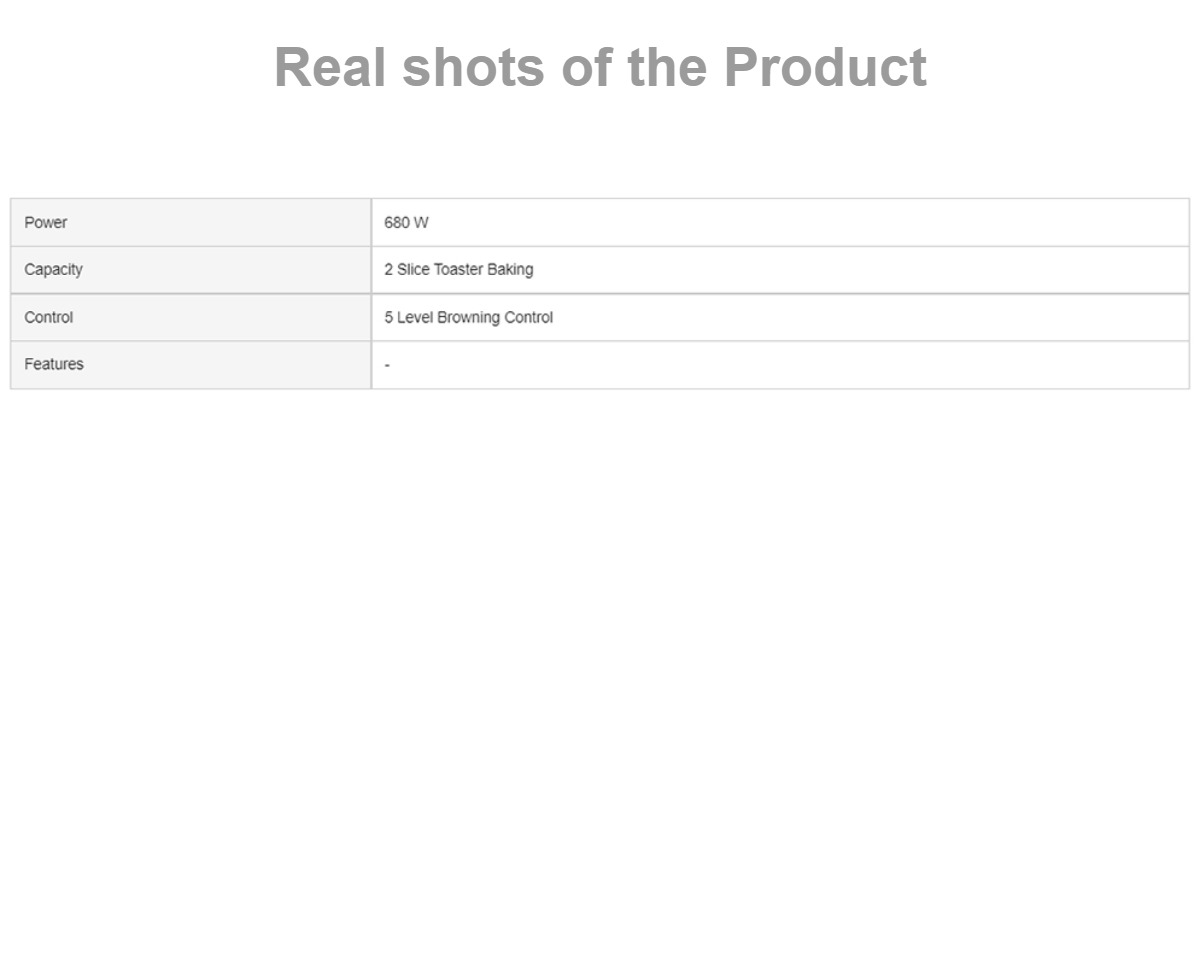Click the word "Level" in the Control value

click(415, 317)
